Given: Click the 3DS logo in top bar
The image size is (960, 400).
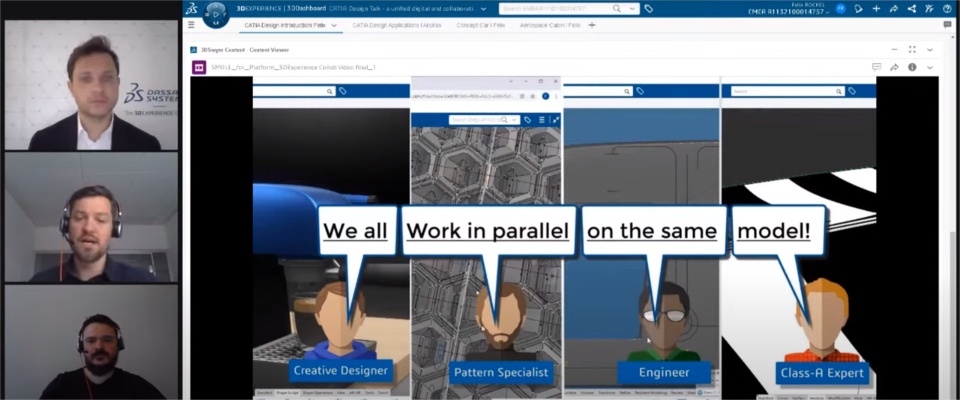Looking at the screenshot, I should coord(192,9).
